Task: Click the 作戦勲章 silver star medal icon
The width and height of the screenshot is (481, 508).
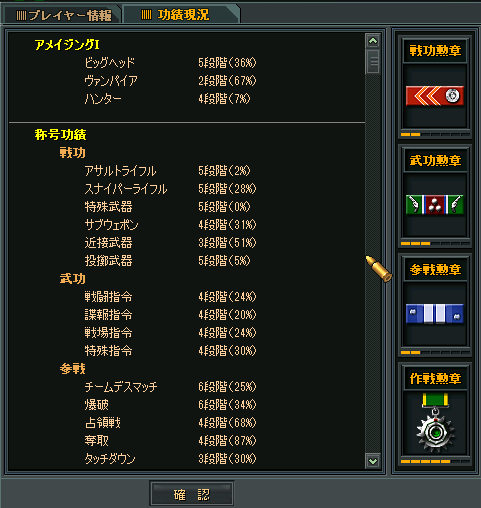Action: 435,422
